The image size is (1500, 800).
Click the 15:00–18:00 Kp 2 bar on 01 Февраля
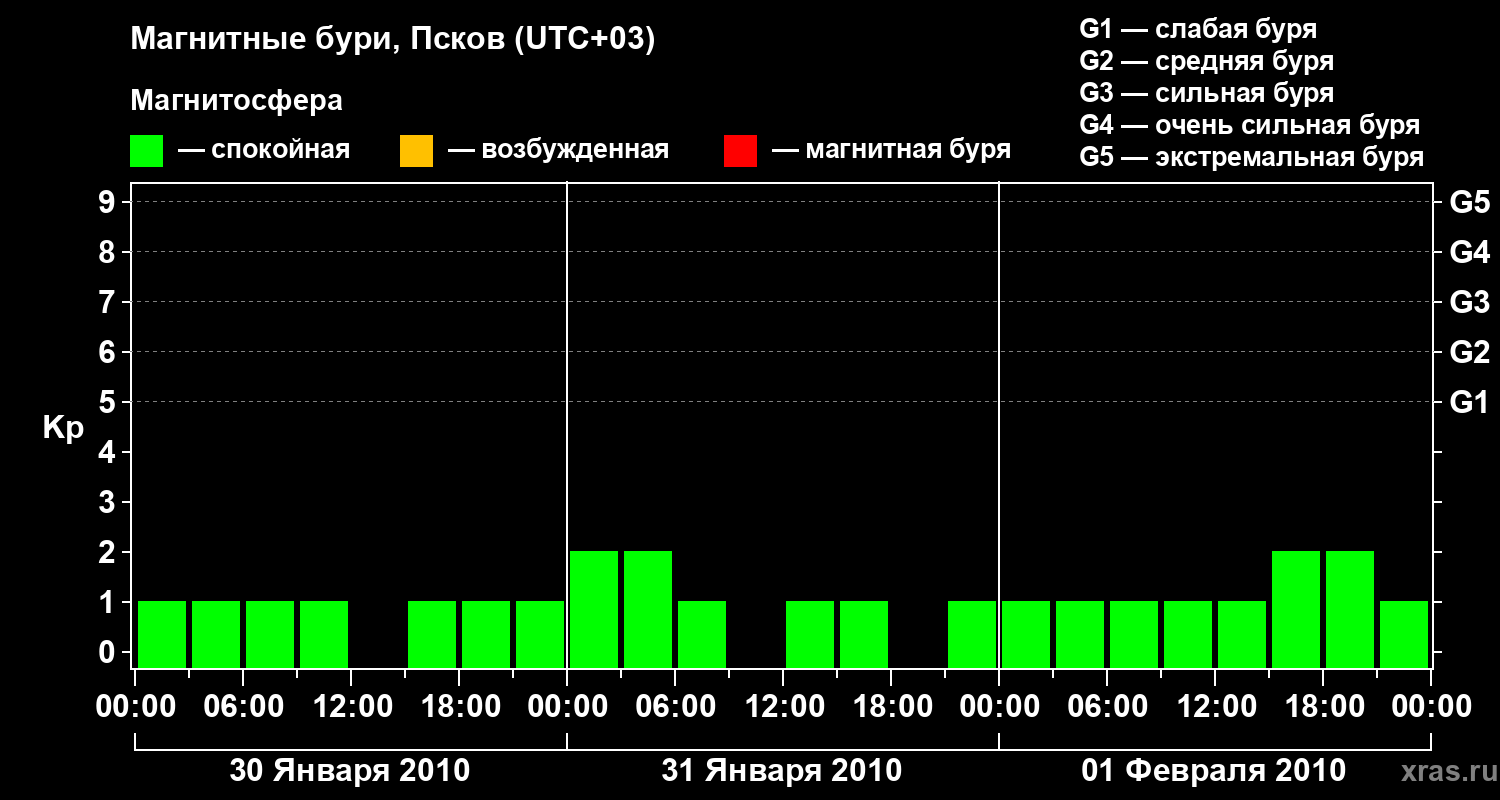point(1296,609)
